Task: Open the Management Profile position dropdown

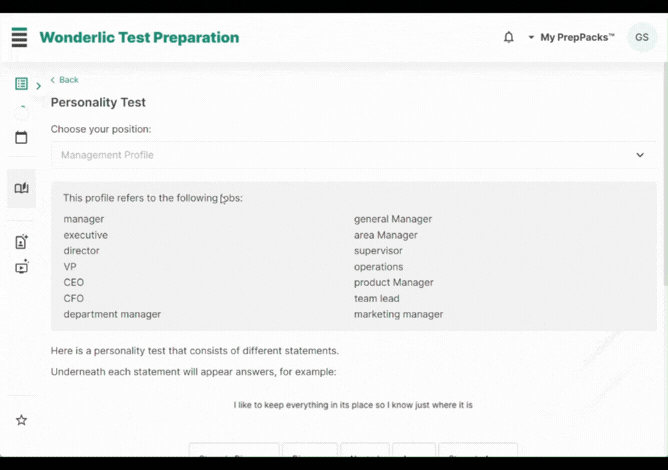Action: tap(353, 155)
